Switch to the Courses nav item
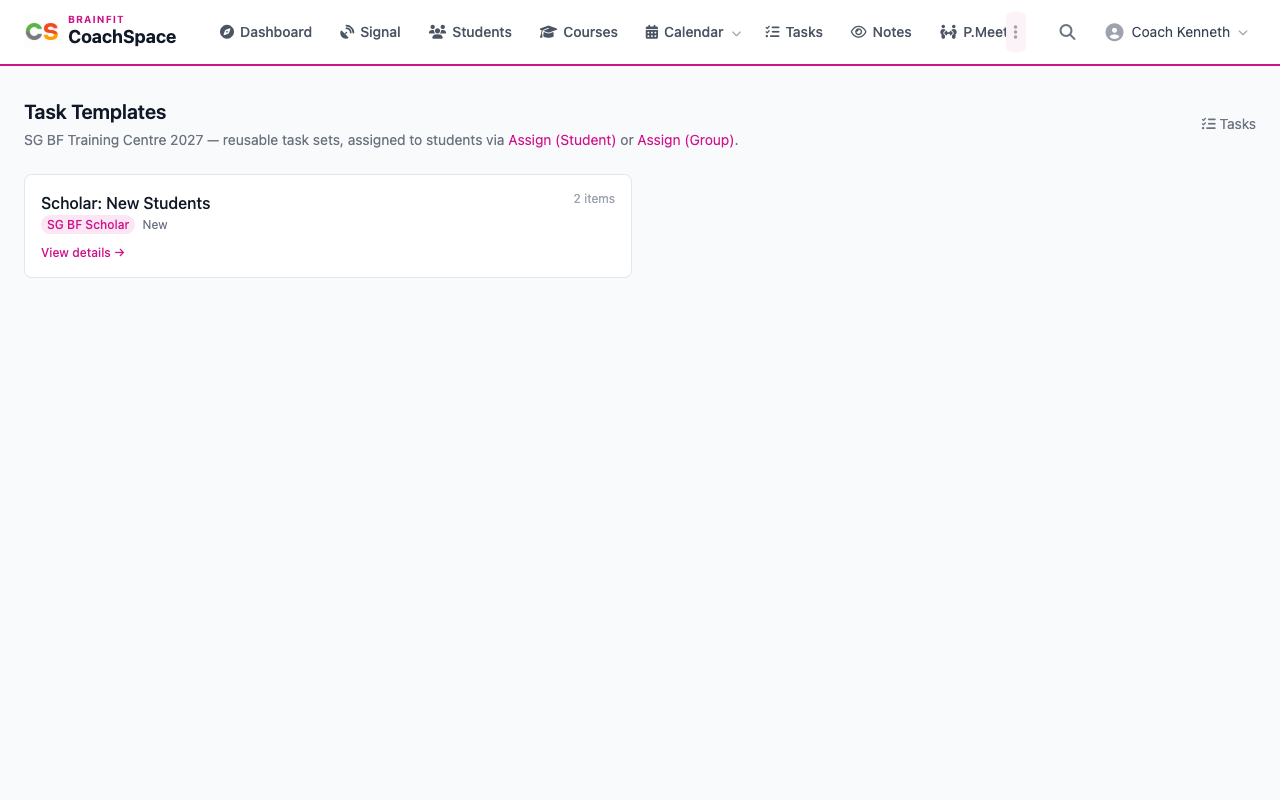Image resolution: width=1280 pixels, height=800 pixels. [579, 32]
